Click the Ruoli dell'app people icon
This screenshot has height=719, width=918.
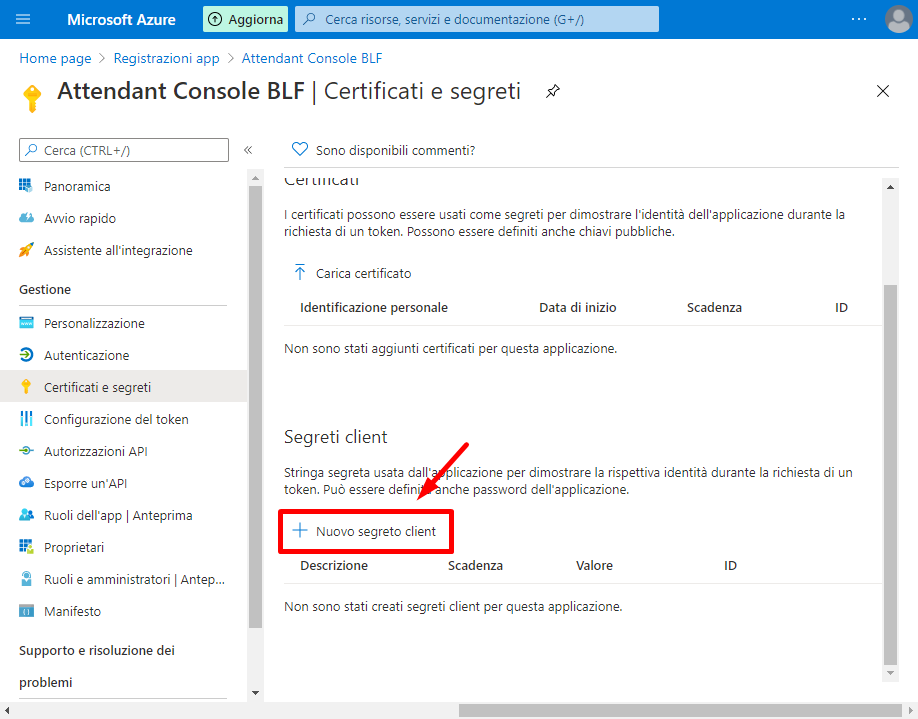[26, 515]
